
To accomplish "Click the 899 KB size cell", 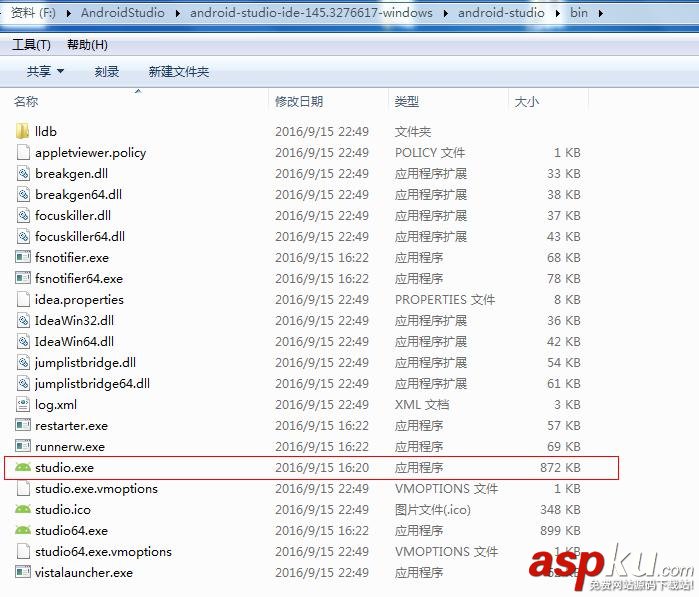I will 560,530.
